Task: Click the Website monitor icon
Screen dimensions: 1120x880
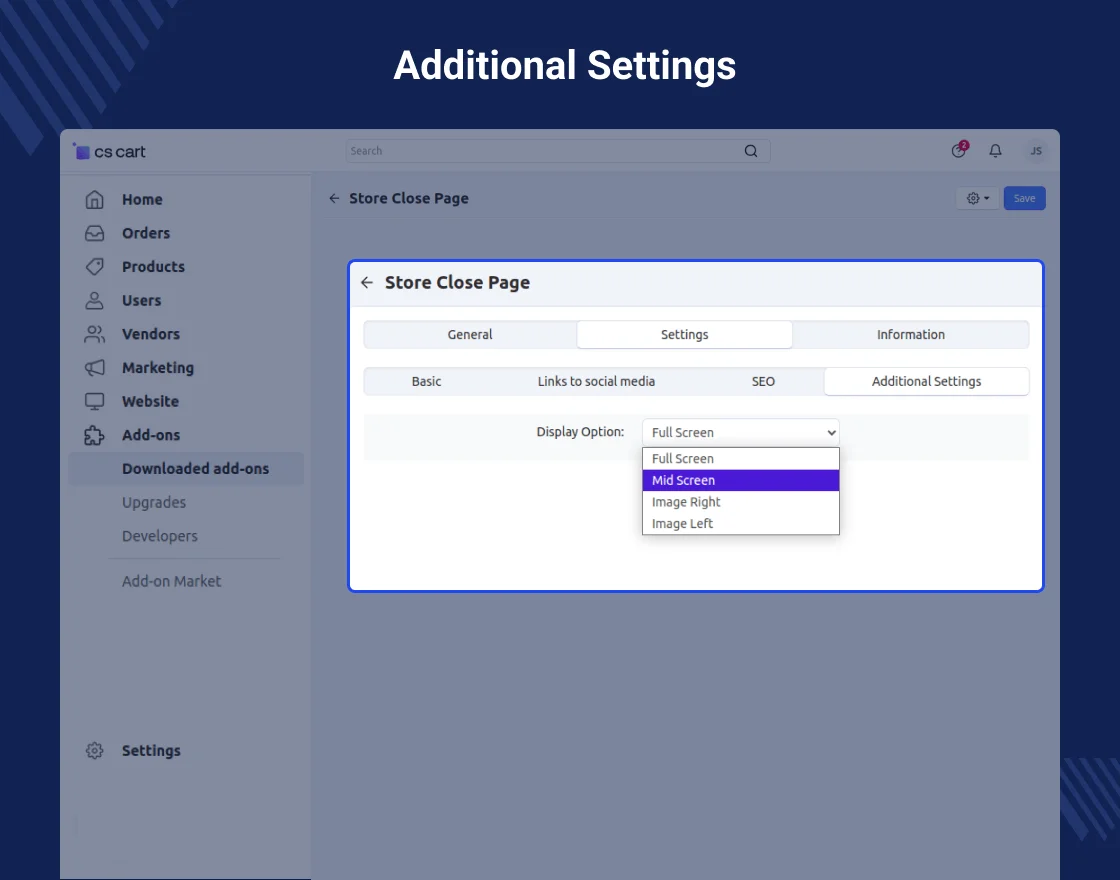Action: click(x=95, y=401)
